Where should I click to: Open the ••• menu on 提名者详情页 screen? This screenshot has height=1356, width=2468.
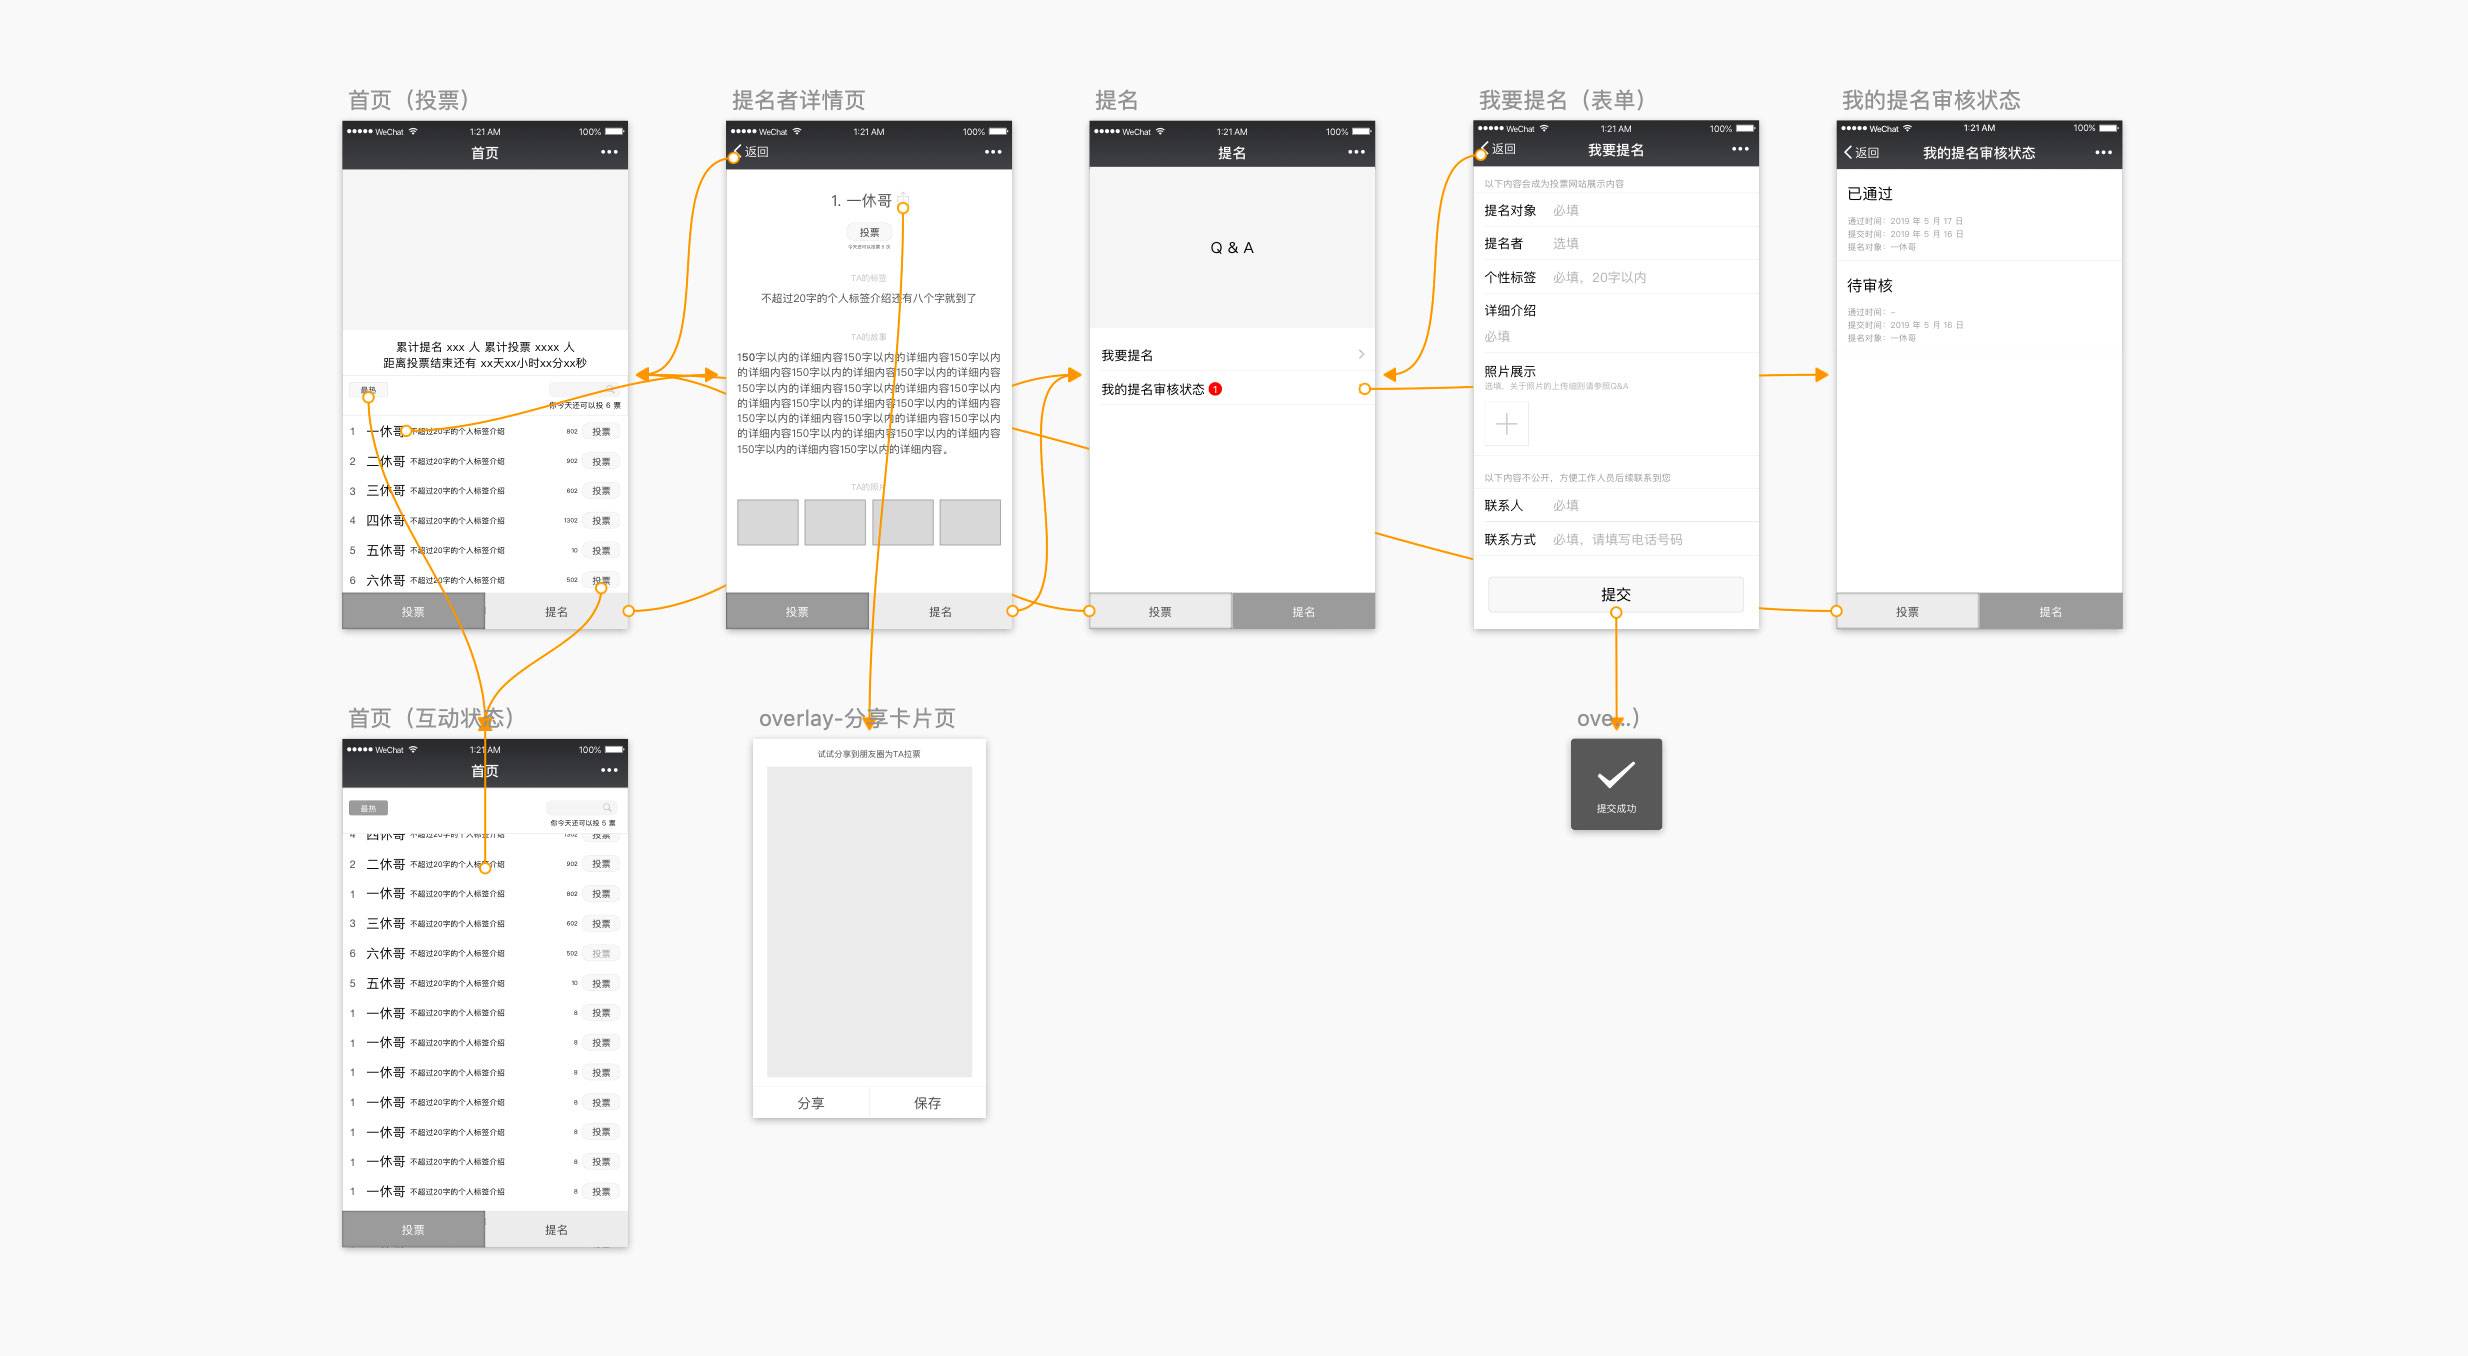(993, 152)
